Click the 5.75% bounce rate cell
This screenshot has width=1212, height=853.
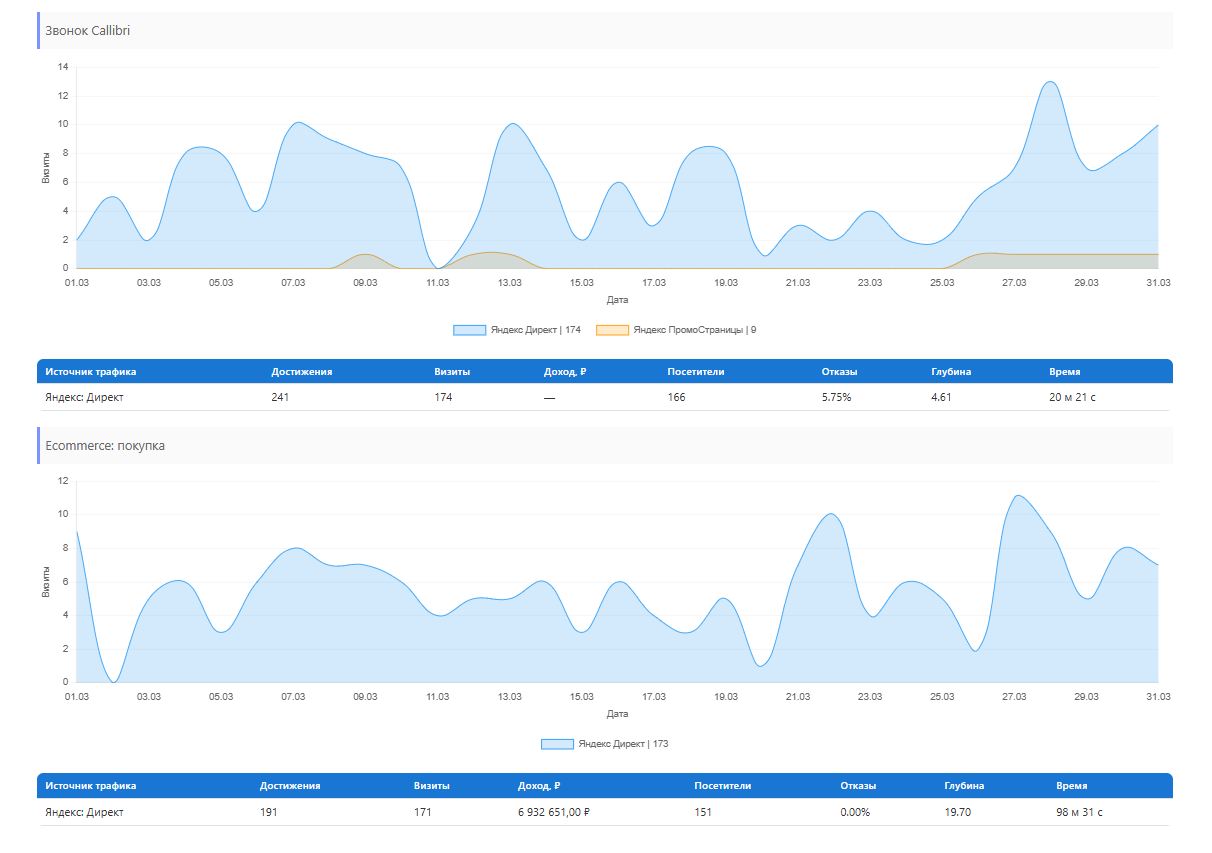click(836, 398)
